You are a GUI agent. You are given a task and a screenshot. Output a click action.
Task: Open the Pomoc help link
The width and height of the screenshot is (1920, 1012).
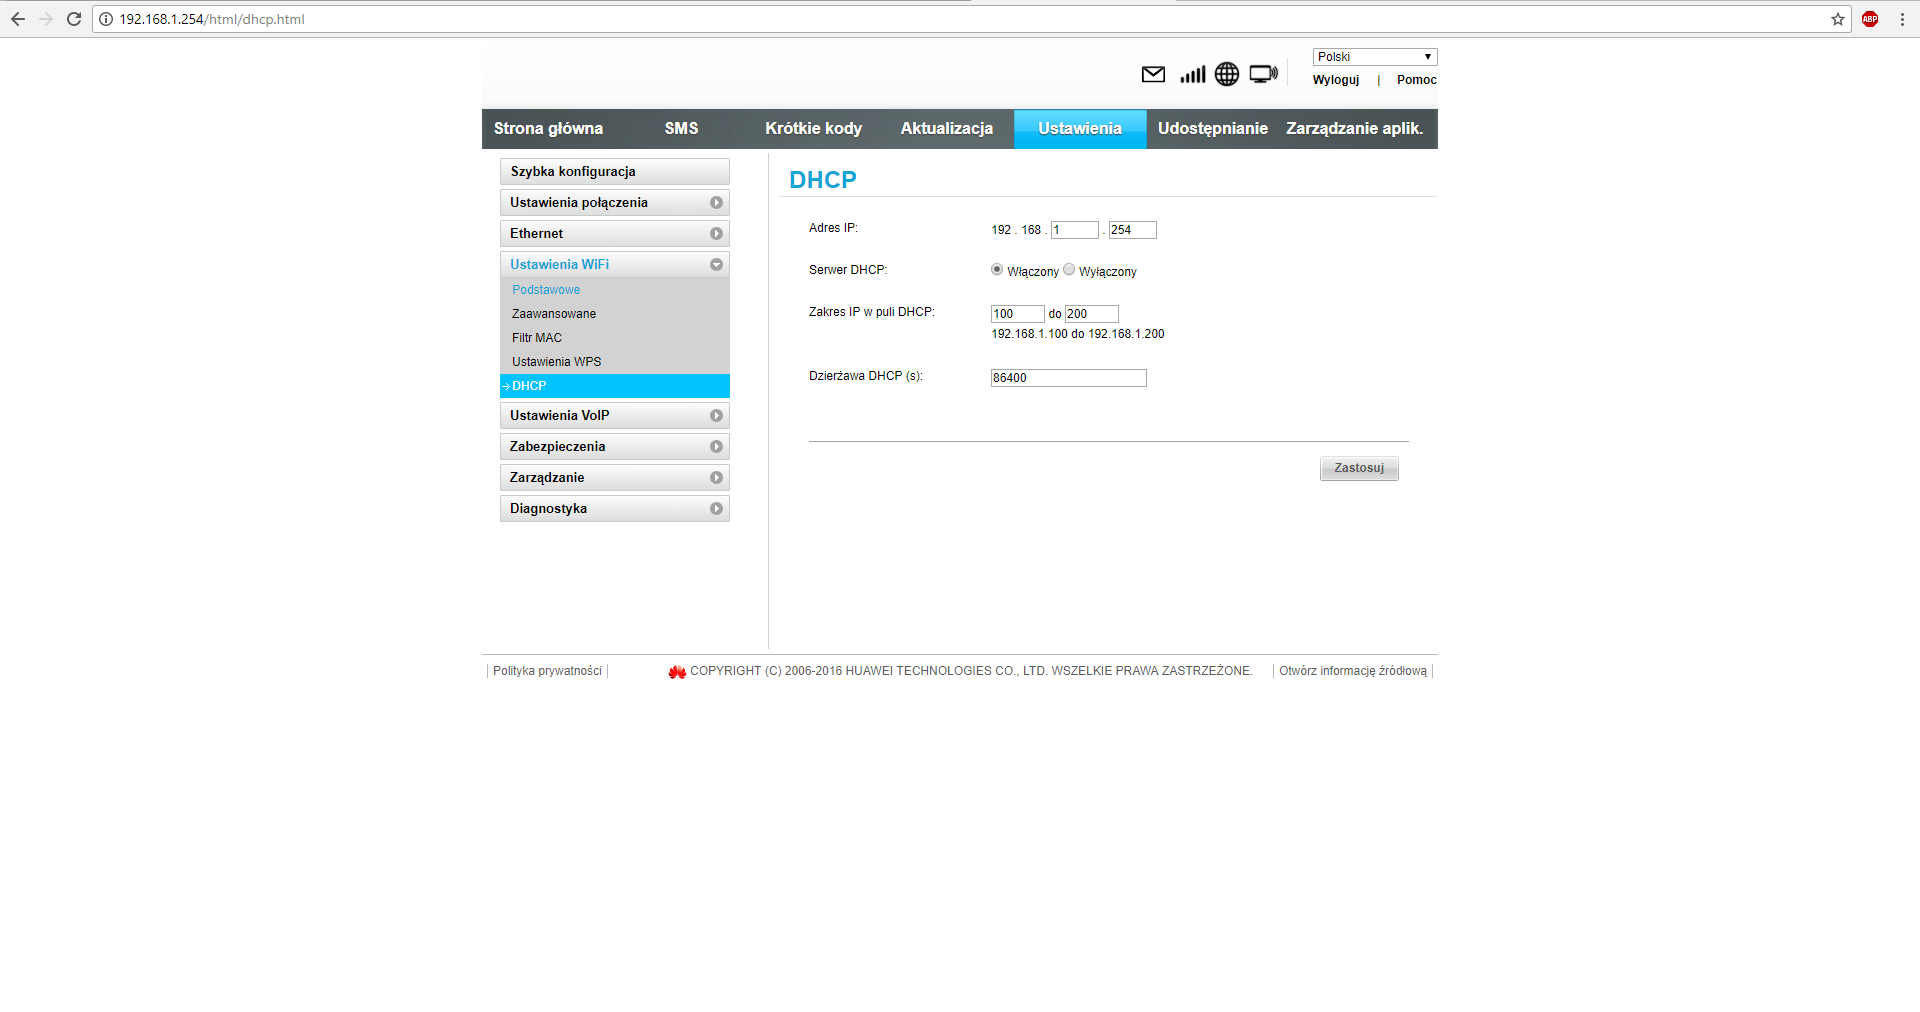(1417, 80)
